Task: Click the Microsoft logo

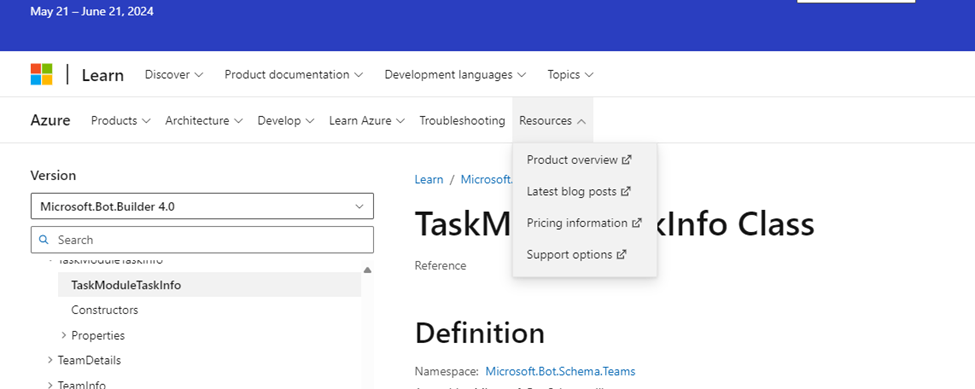Action: click(42, 75)
